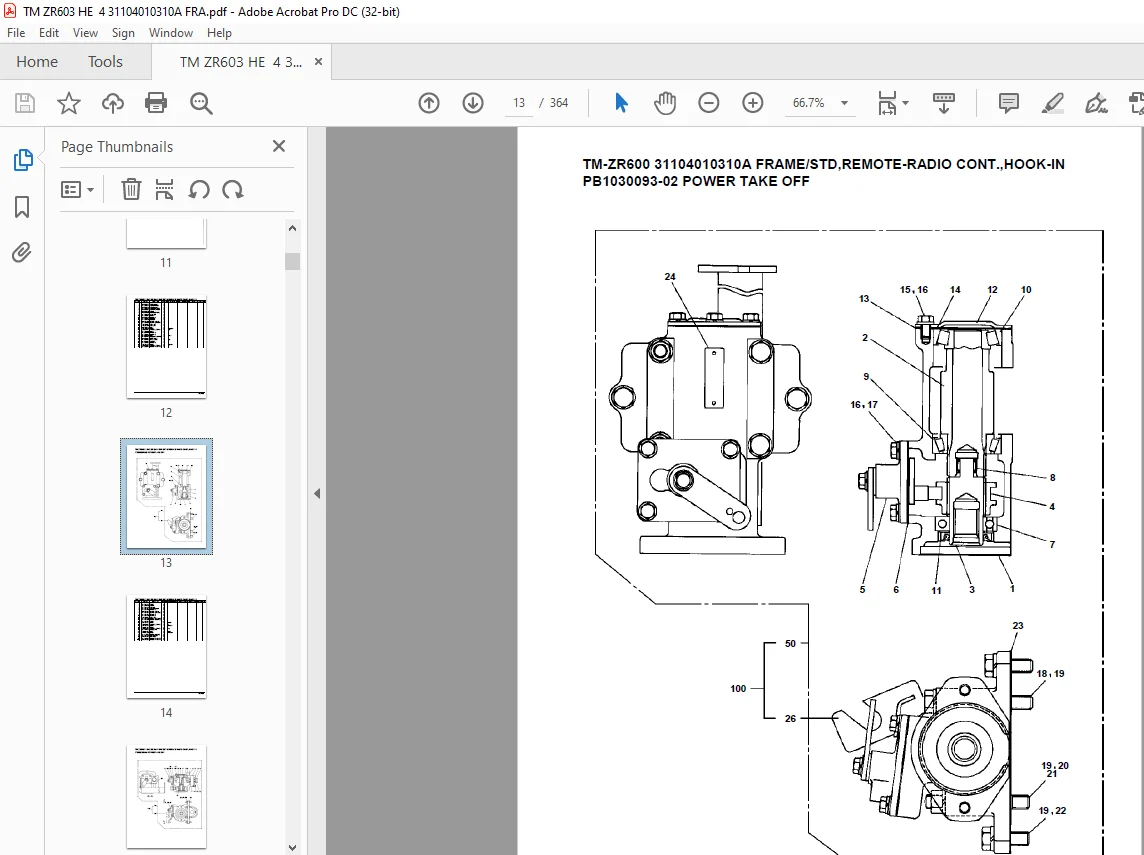Open the Edit menu

pyautogui.click(x=49, y=33)
